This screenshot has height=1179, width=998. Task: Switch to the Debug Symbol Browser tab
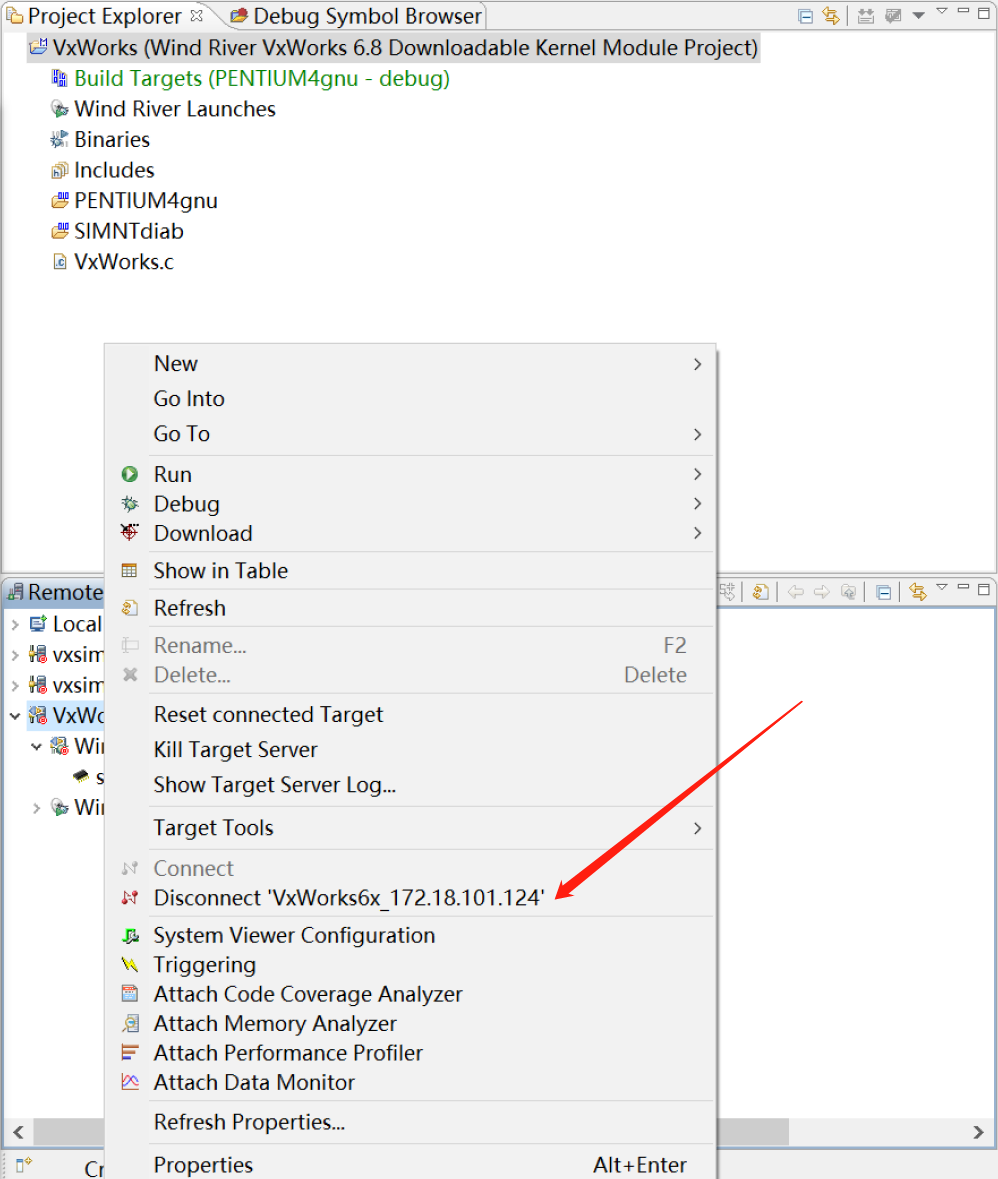(356, 16)
